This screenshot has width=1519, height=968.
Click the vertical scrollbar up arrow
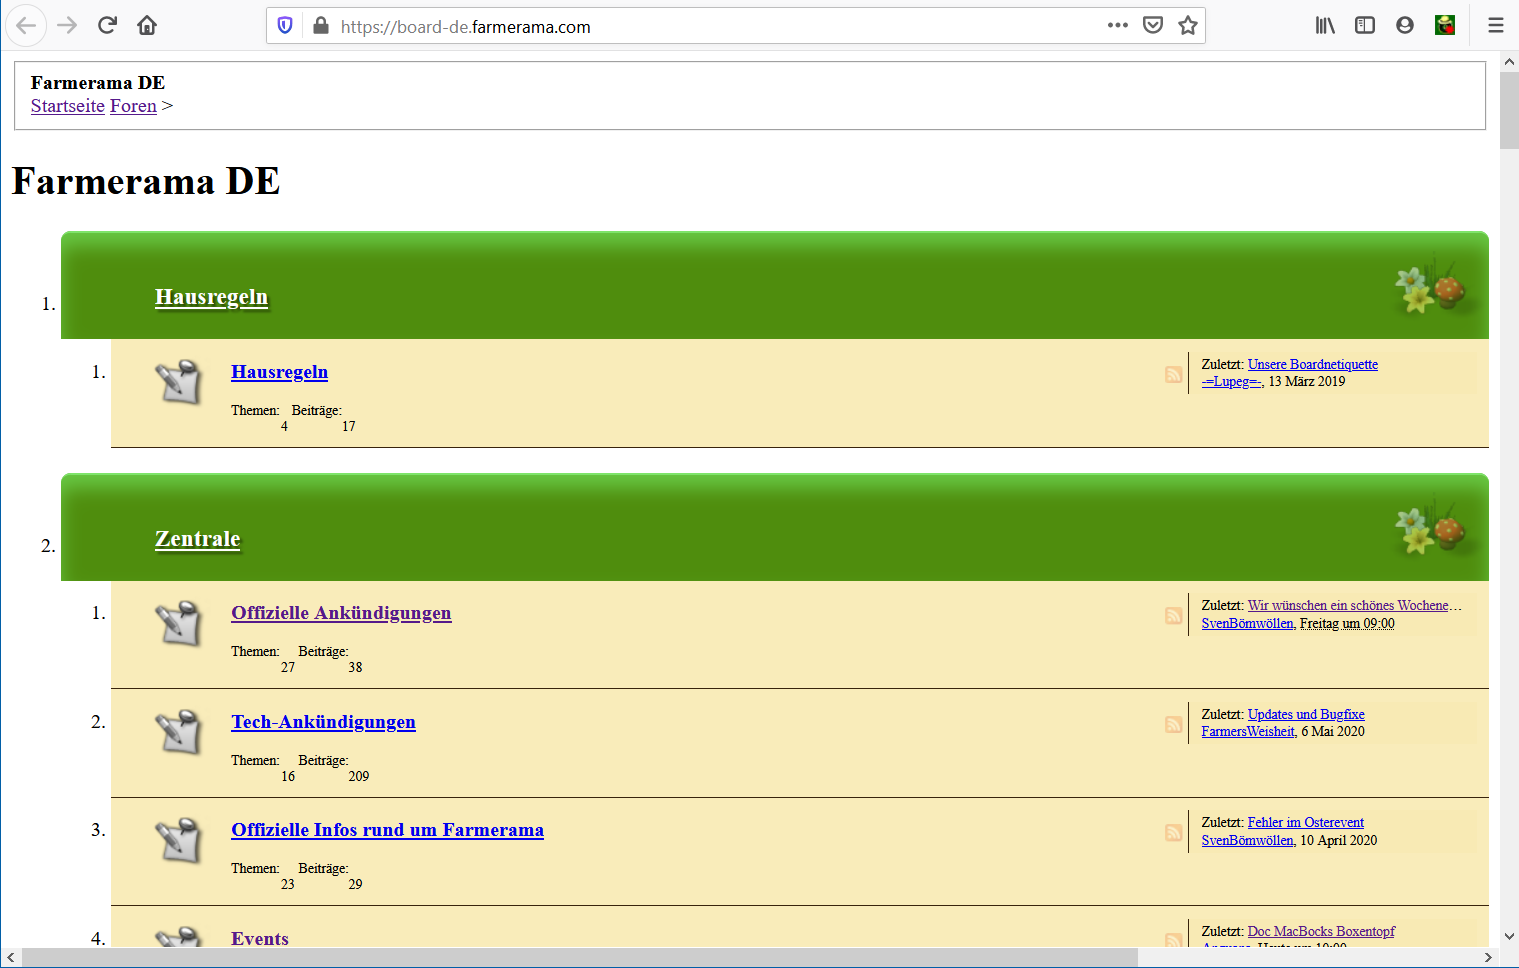tap(1509, 61)
